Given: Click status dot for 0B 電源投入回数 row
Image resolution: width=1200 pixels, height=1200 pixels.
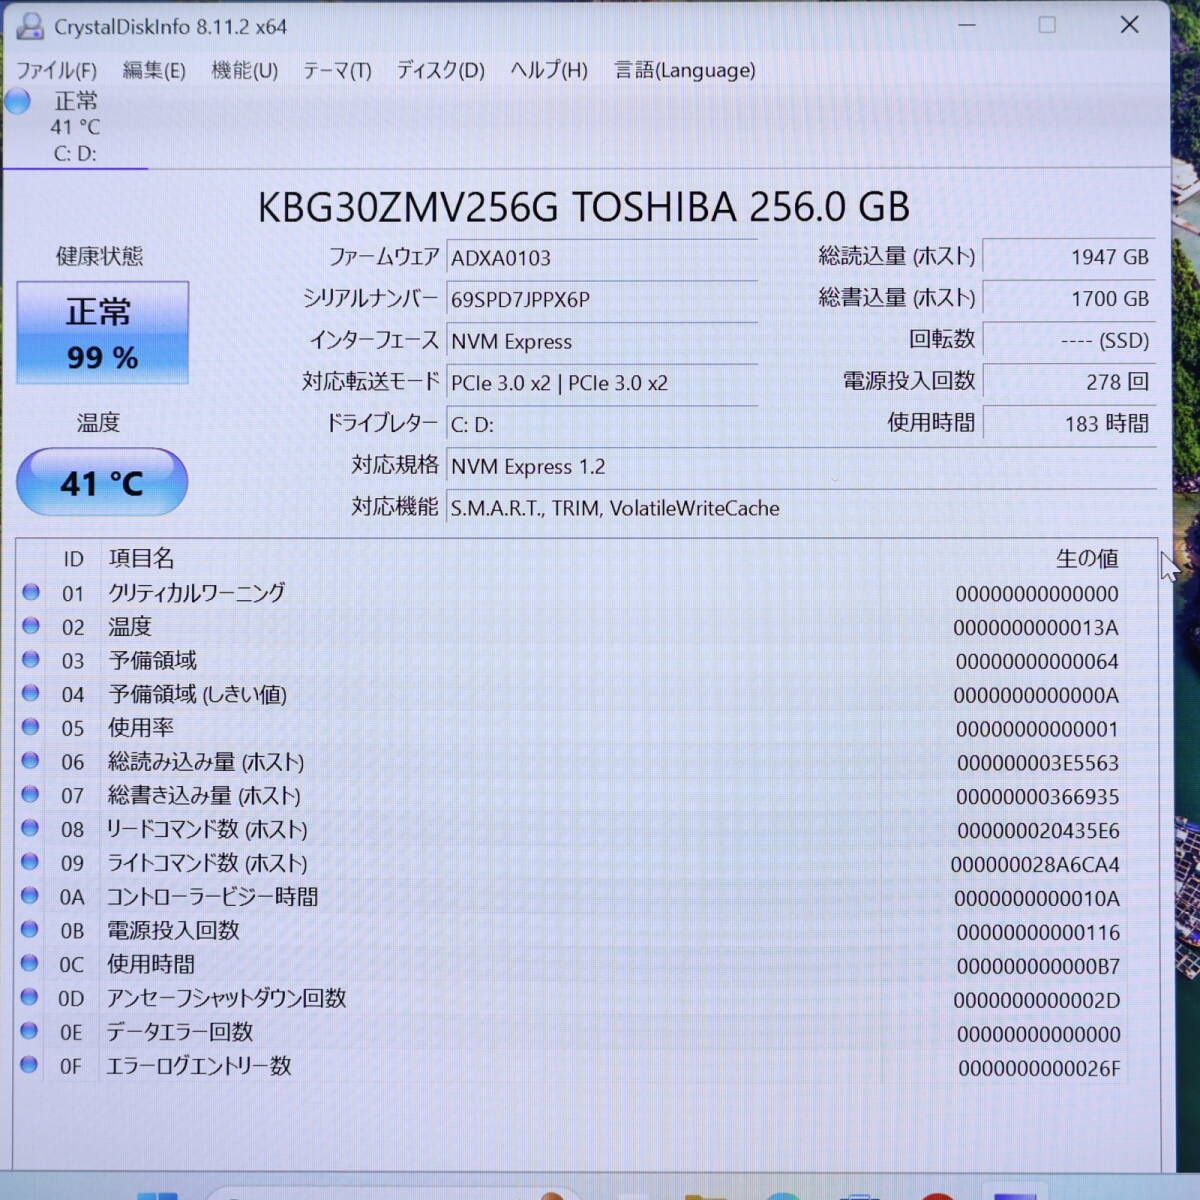Looking at the screenshot, I should pos(31,929).
